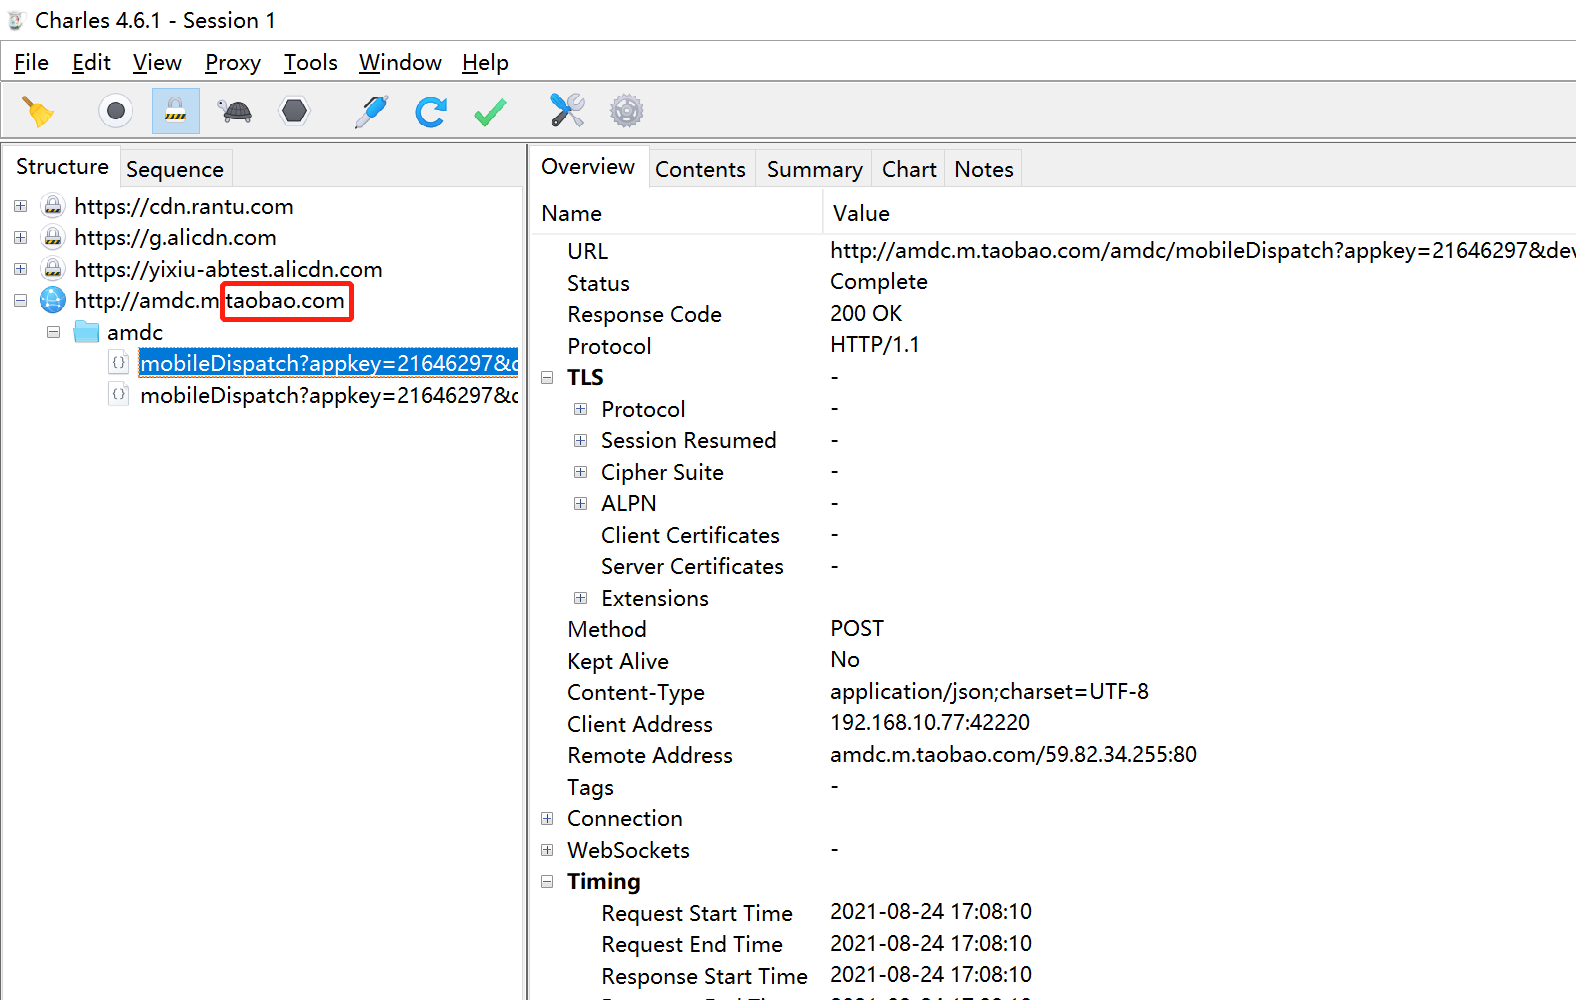
Task: Validate selected request with green checkmark
Action: [x=490, y=111]
